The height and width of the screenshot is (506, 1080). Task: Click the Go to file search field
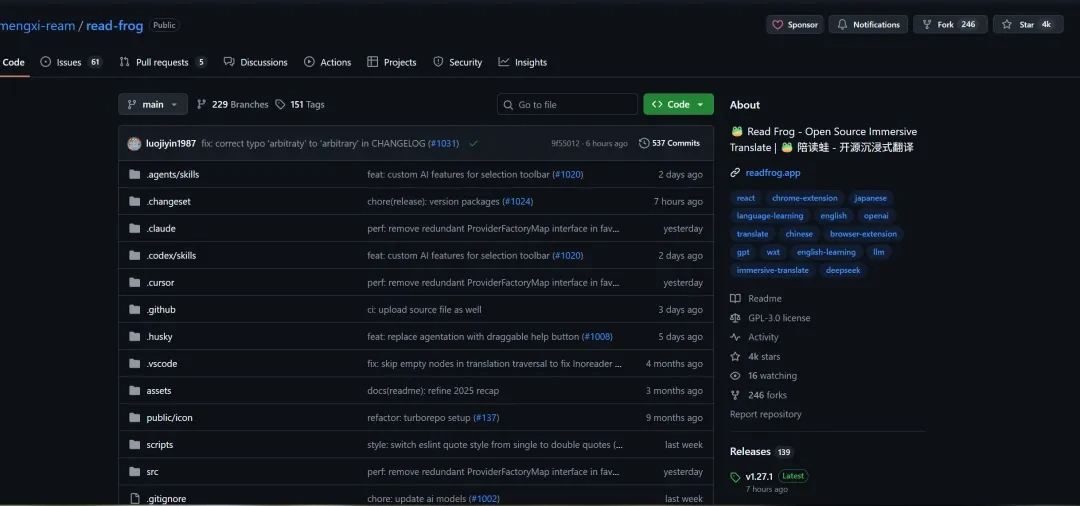coord(568,105)
